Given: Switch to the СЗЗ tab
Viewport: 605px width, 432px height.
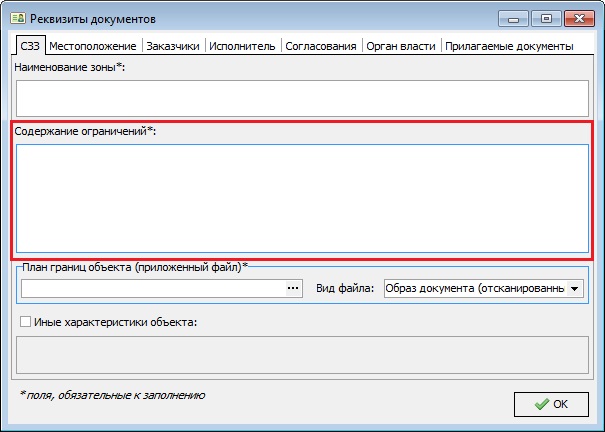Looking at the screenshot, I should (30, 46).
